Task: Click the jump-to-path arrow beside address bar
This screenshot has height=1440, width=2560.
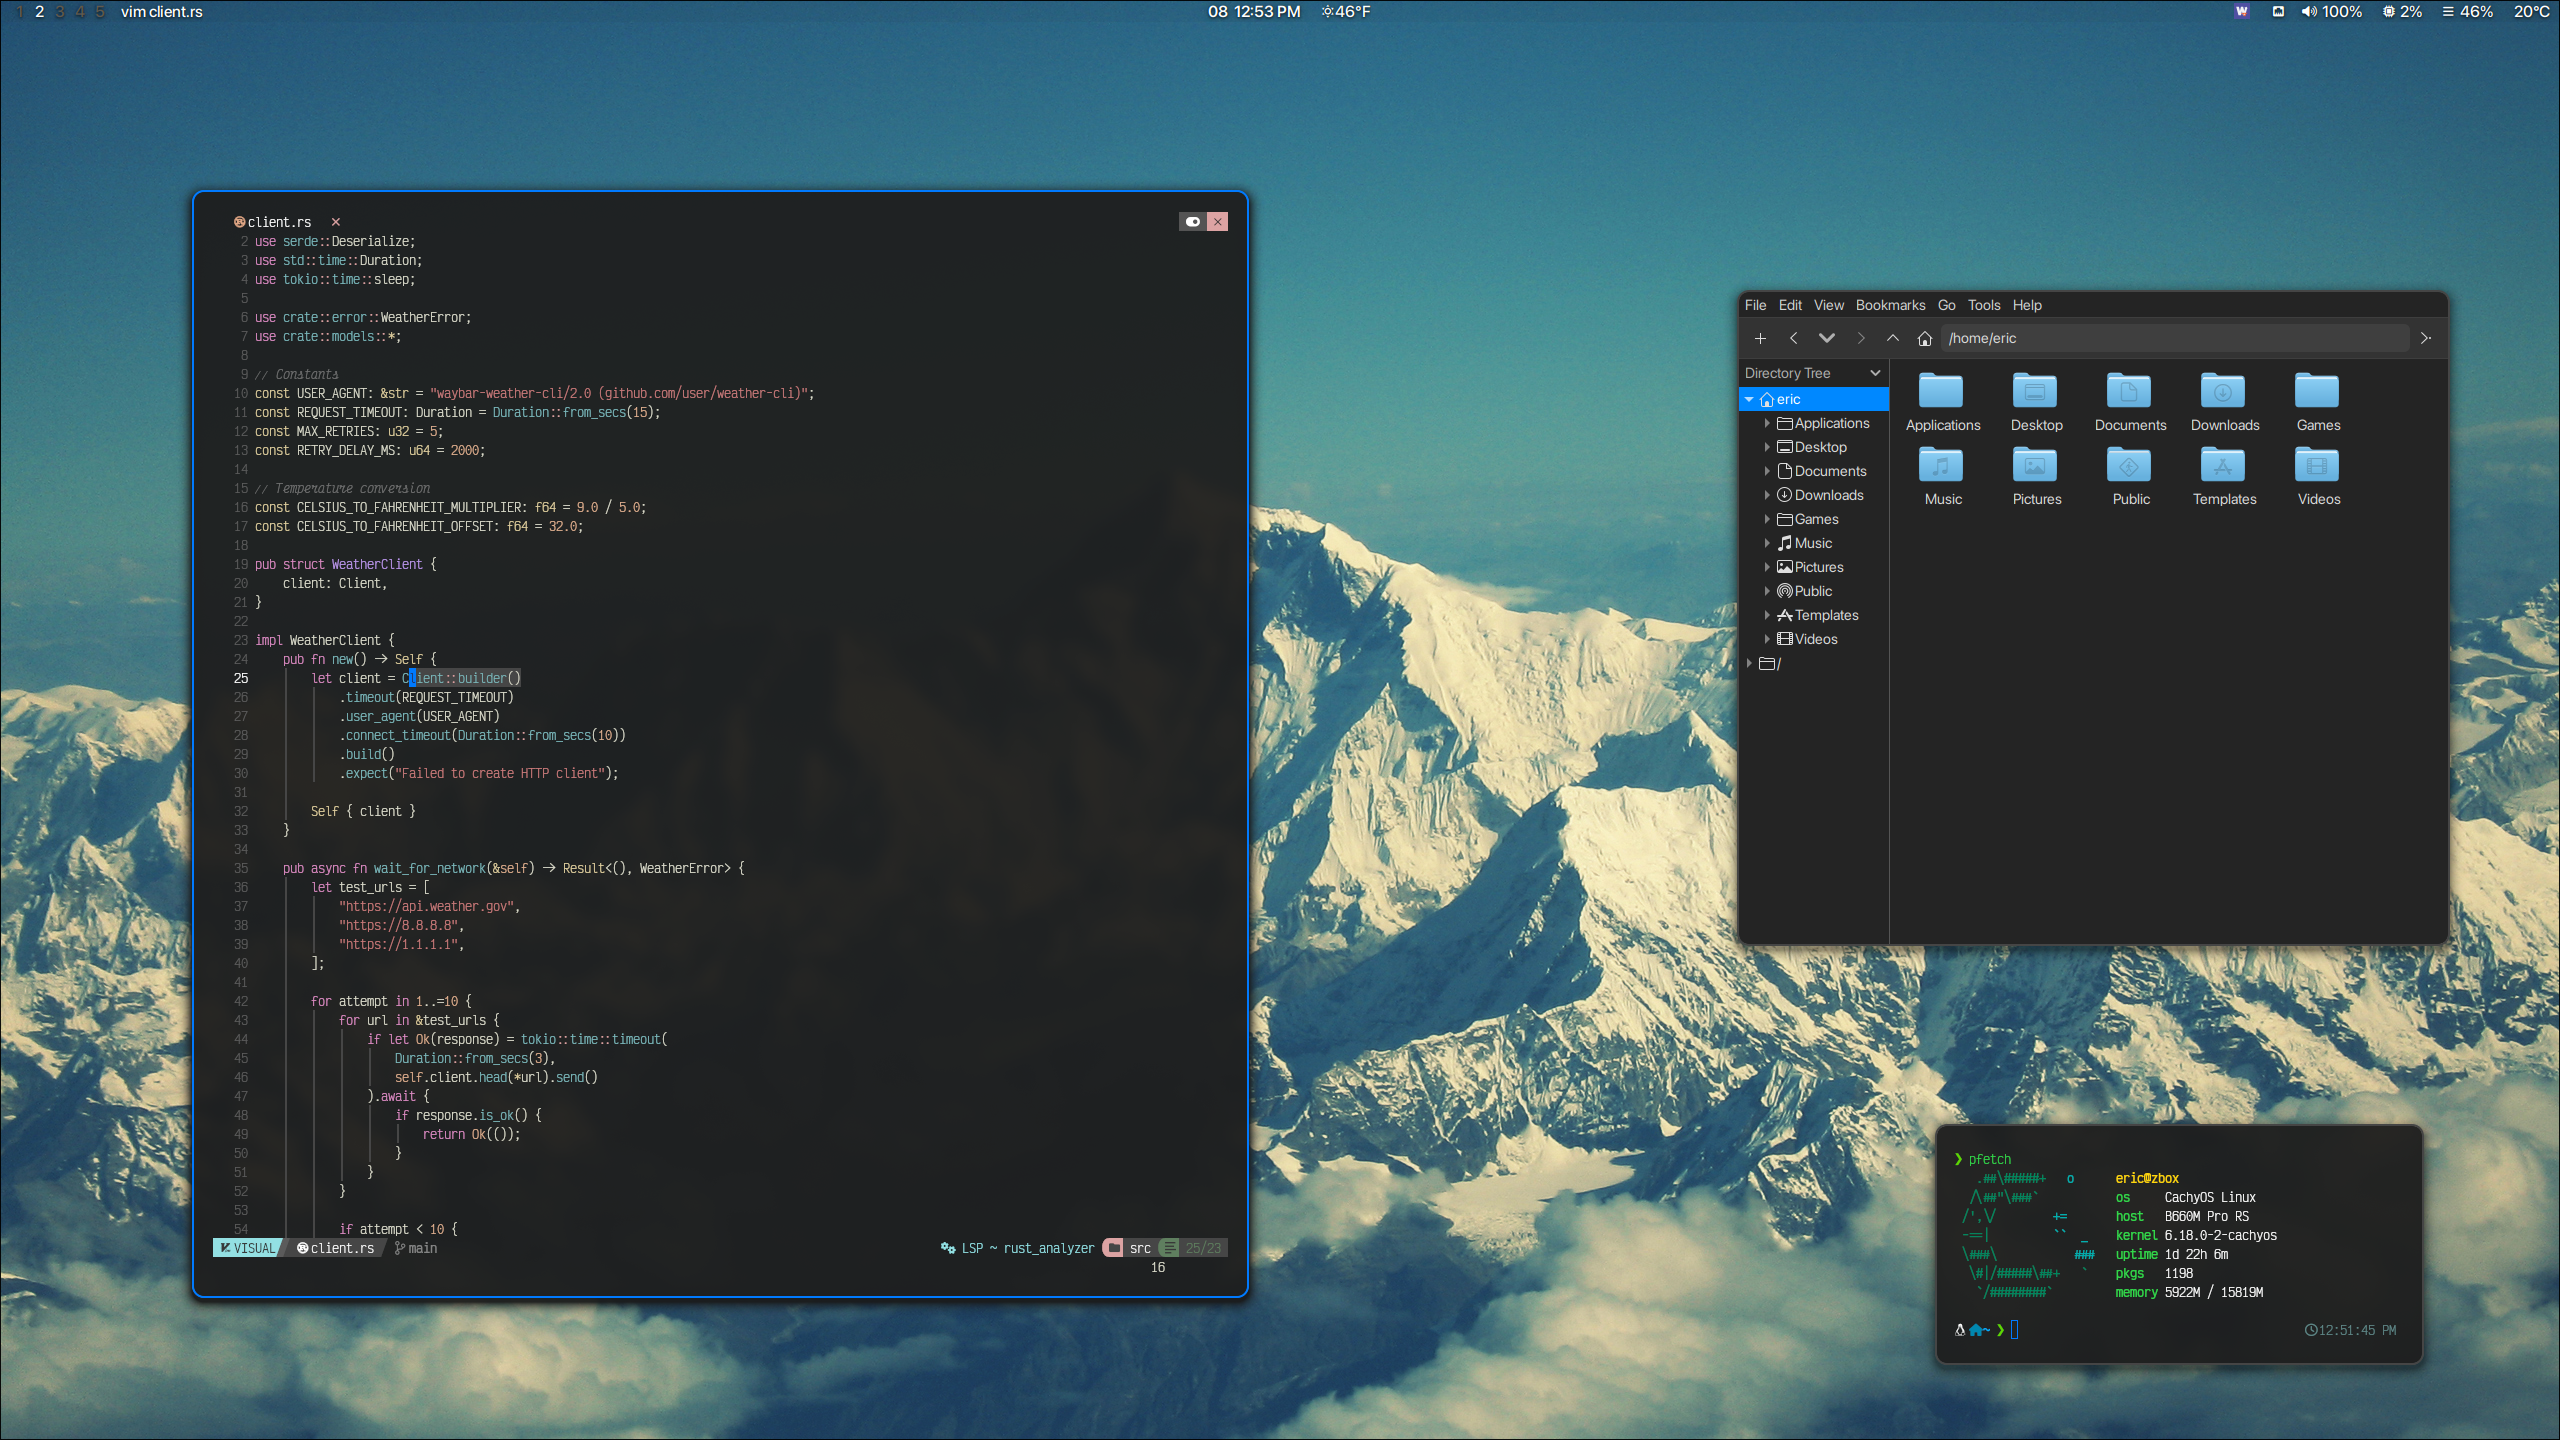Action: (2425, 338)
